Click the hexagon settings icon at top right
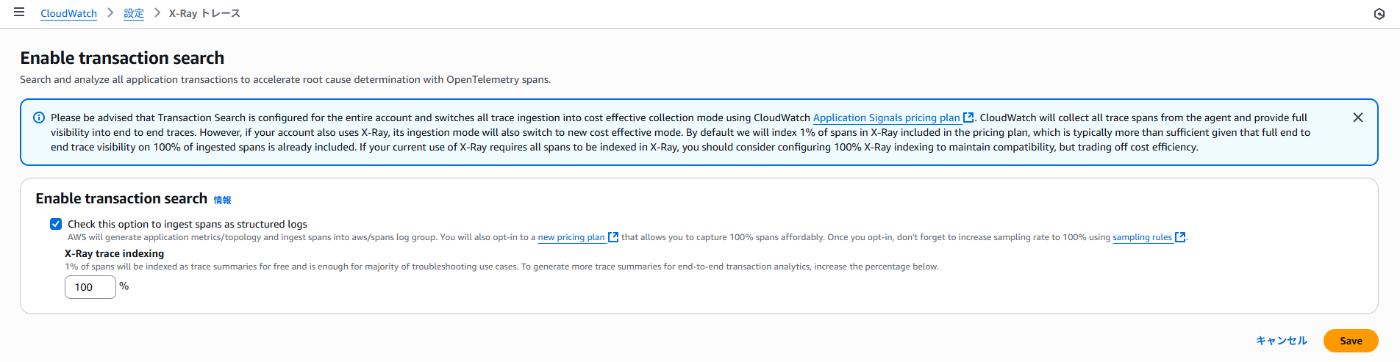1400x362 pixels. pos(1379,14)
